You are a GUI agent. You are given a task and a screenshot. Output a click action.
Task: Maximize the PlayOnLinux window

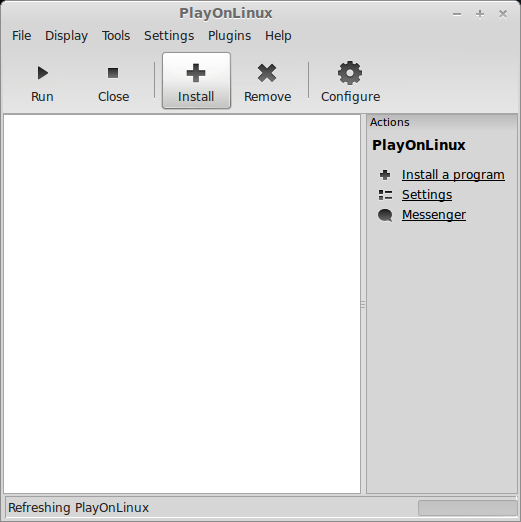pyautogui.click(x=480, y=14)
